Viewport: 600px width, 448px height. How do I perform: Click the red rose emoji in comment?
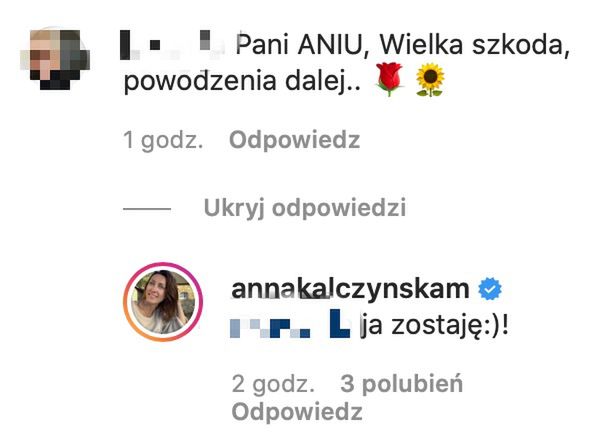[389, 80]
